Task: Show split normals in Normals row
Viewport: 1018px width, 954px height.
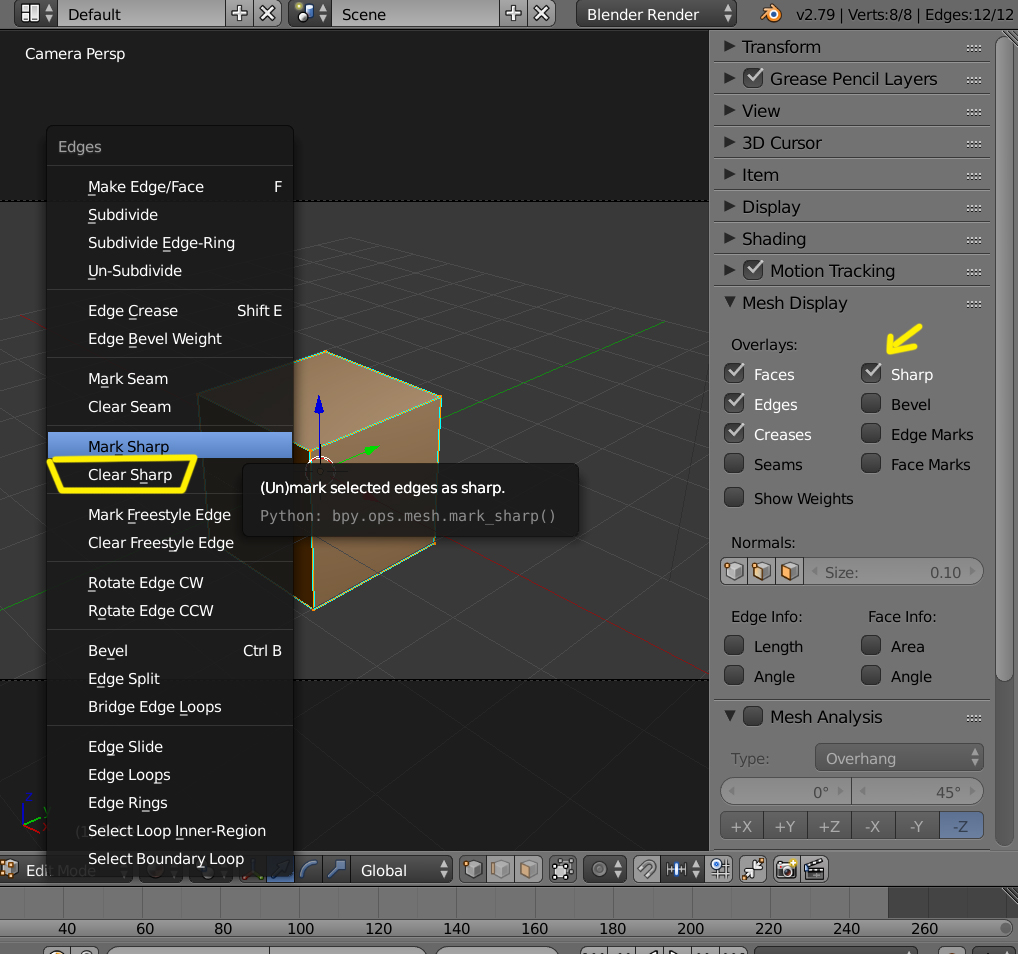Action: pyautogui.click(x=762, y=572)
